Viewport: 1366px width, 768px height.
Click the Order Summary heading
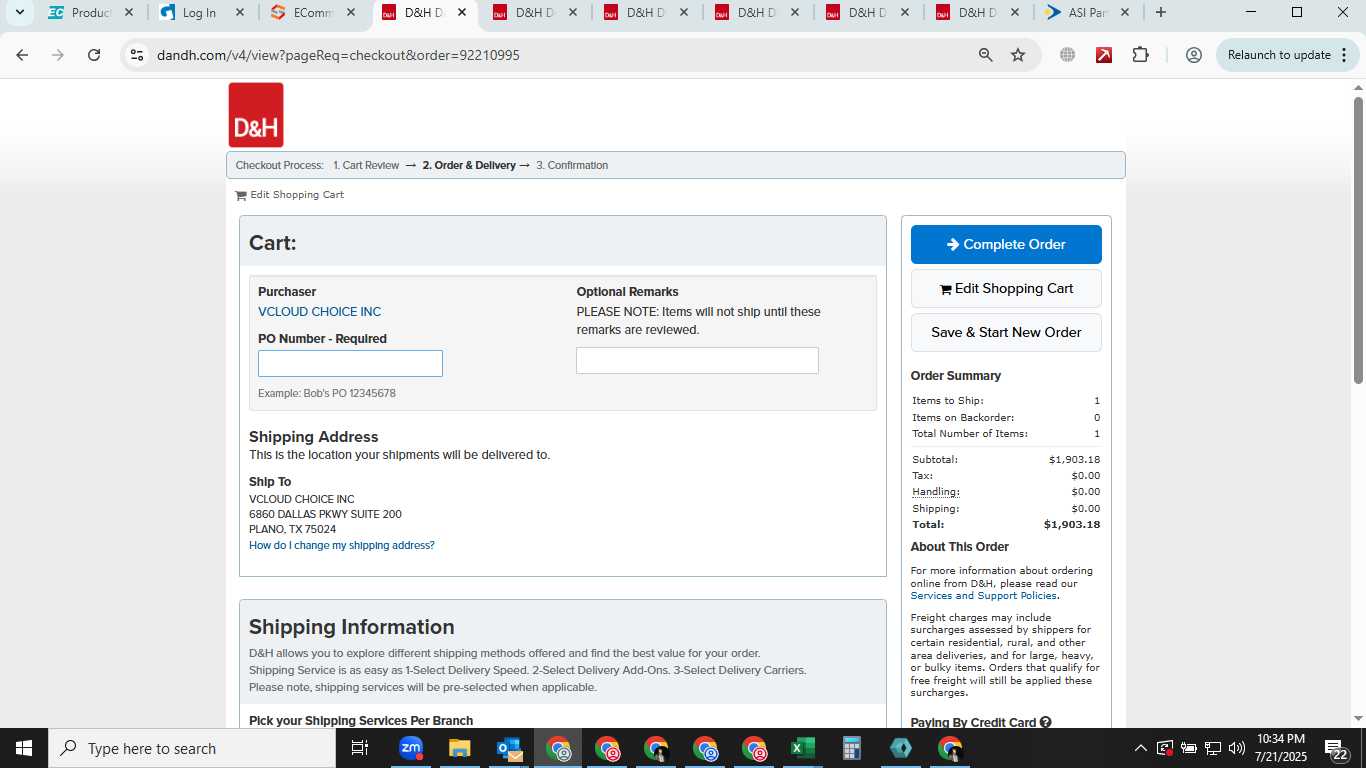point(955,376)
